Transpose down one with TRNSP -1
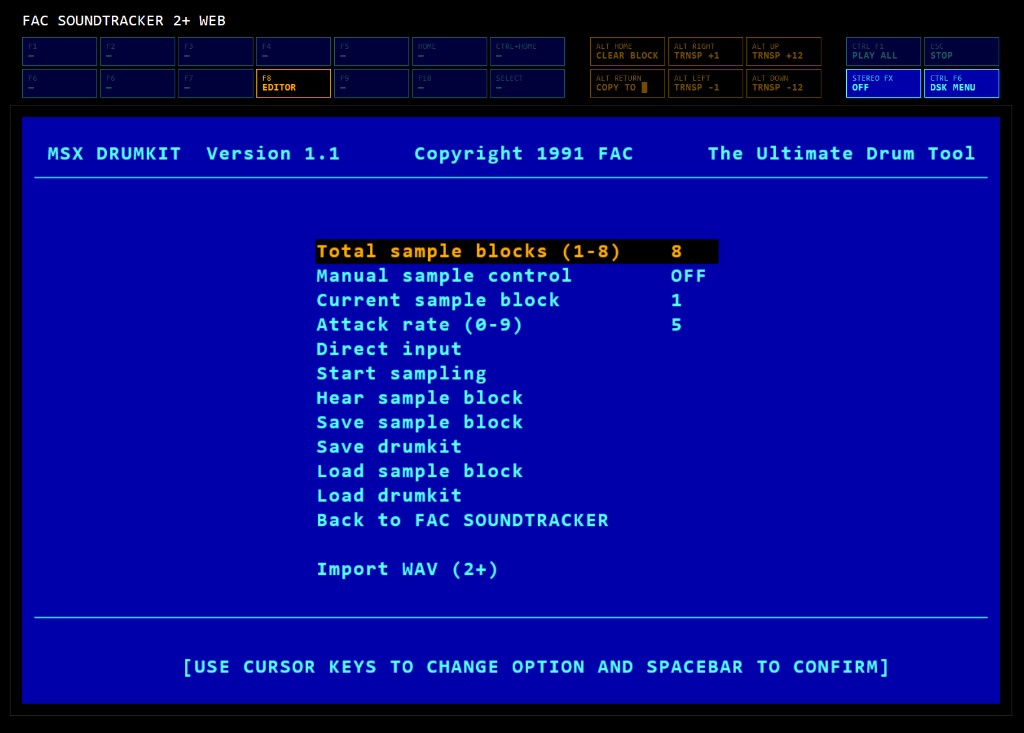The width and height of the screenshot is (1024, 733). click(705, 83)
